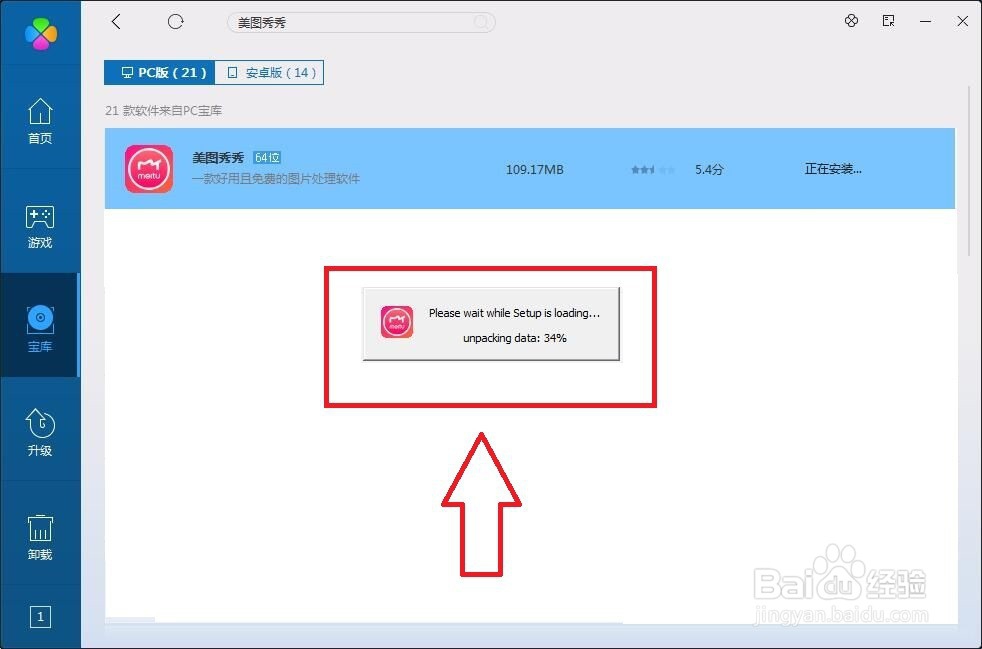Click the 5.4分 score text

[x=709, y=169]
